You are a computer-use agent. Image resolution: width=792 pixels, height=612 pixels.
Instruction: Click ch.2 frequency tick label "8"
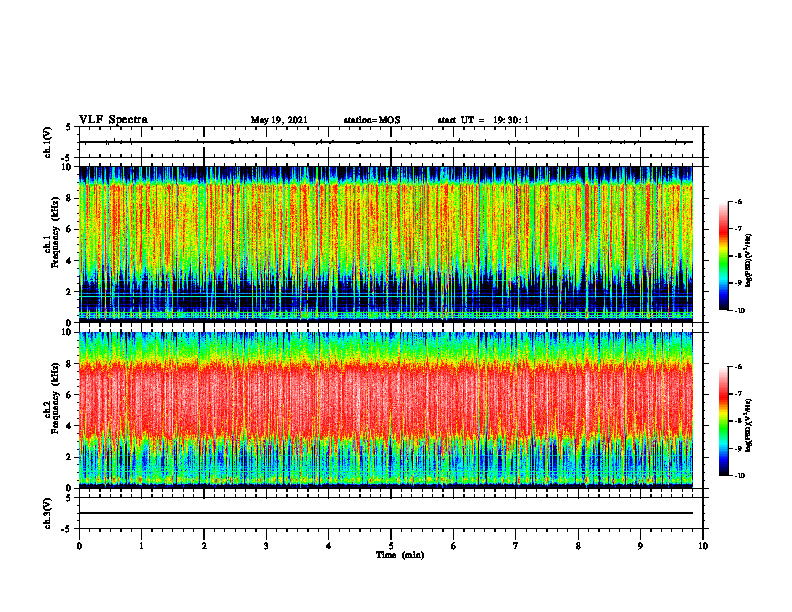[70, 364]
